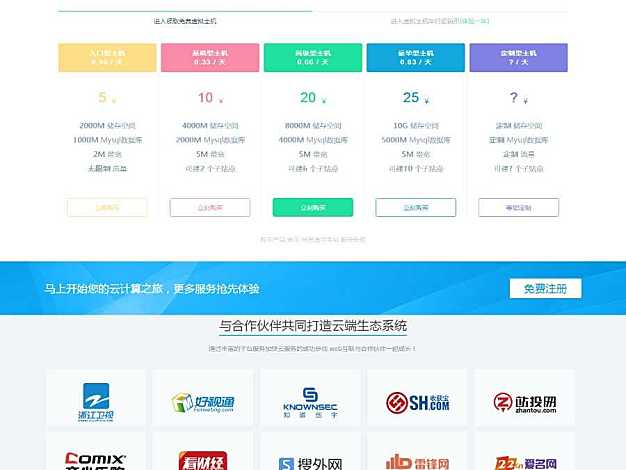
Task: Select the blue 0.83 / 天 plan header
Action: point(416,58)
